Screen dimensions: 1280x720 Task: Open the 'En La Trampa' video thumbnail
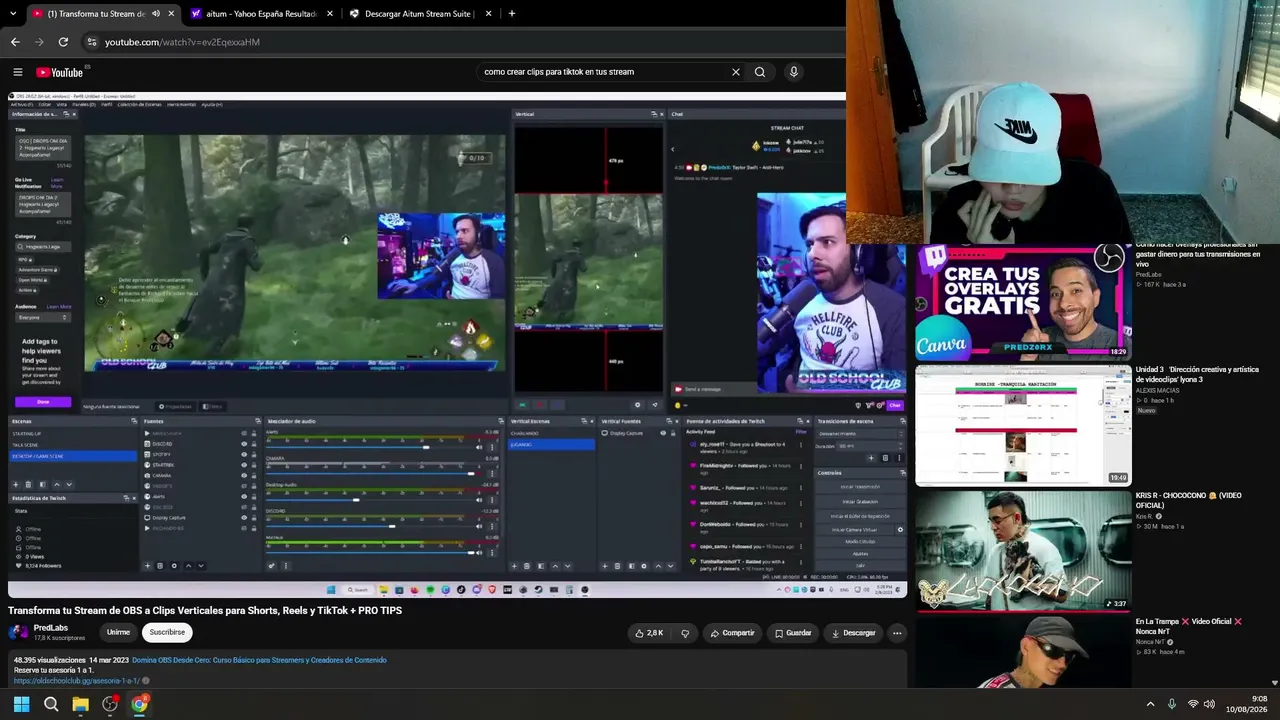(x=1023, y=652)
